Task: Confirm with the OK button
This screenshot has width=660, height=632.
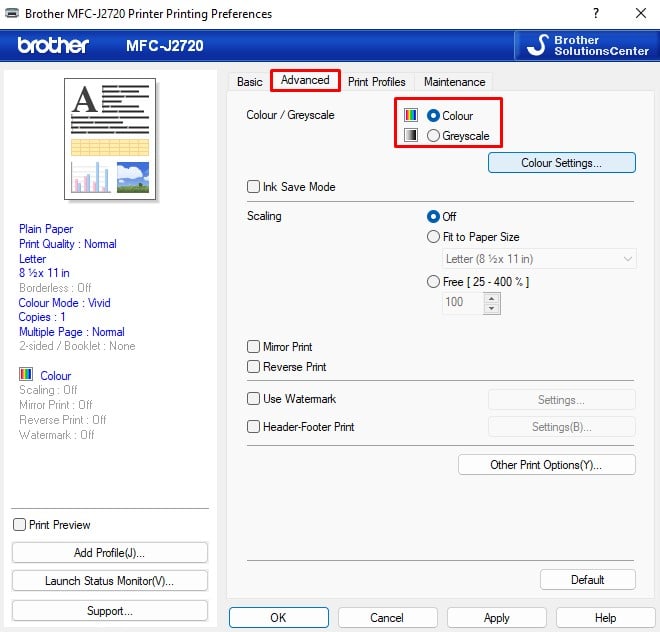Action: click(279, 618)
